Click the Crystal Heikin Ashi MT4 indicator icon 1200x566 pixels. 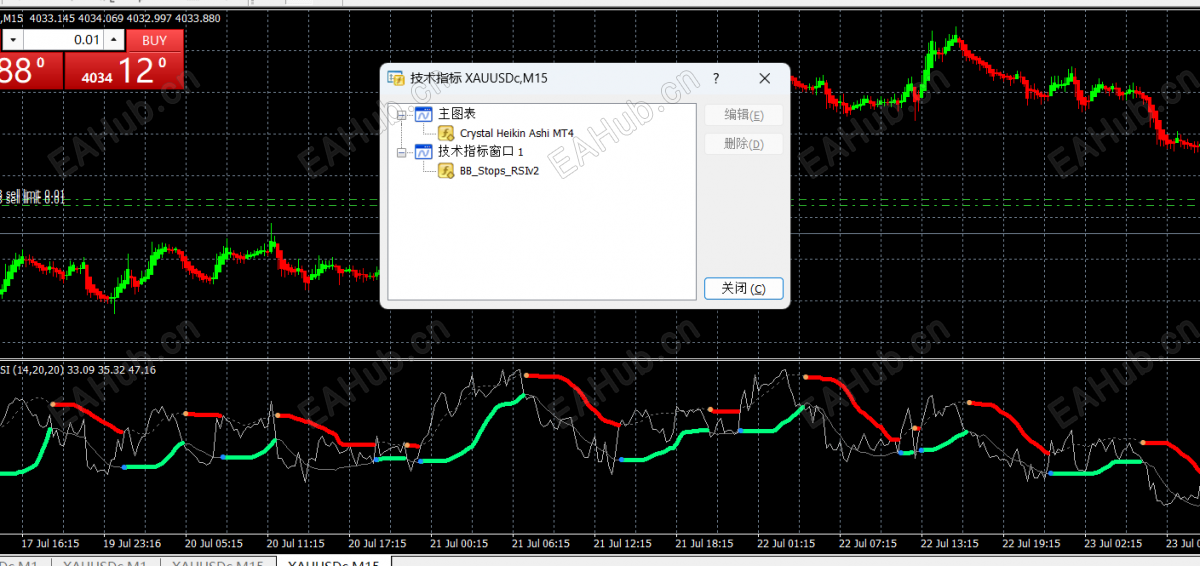tap(446, 133)
